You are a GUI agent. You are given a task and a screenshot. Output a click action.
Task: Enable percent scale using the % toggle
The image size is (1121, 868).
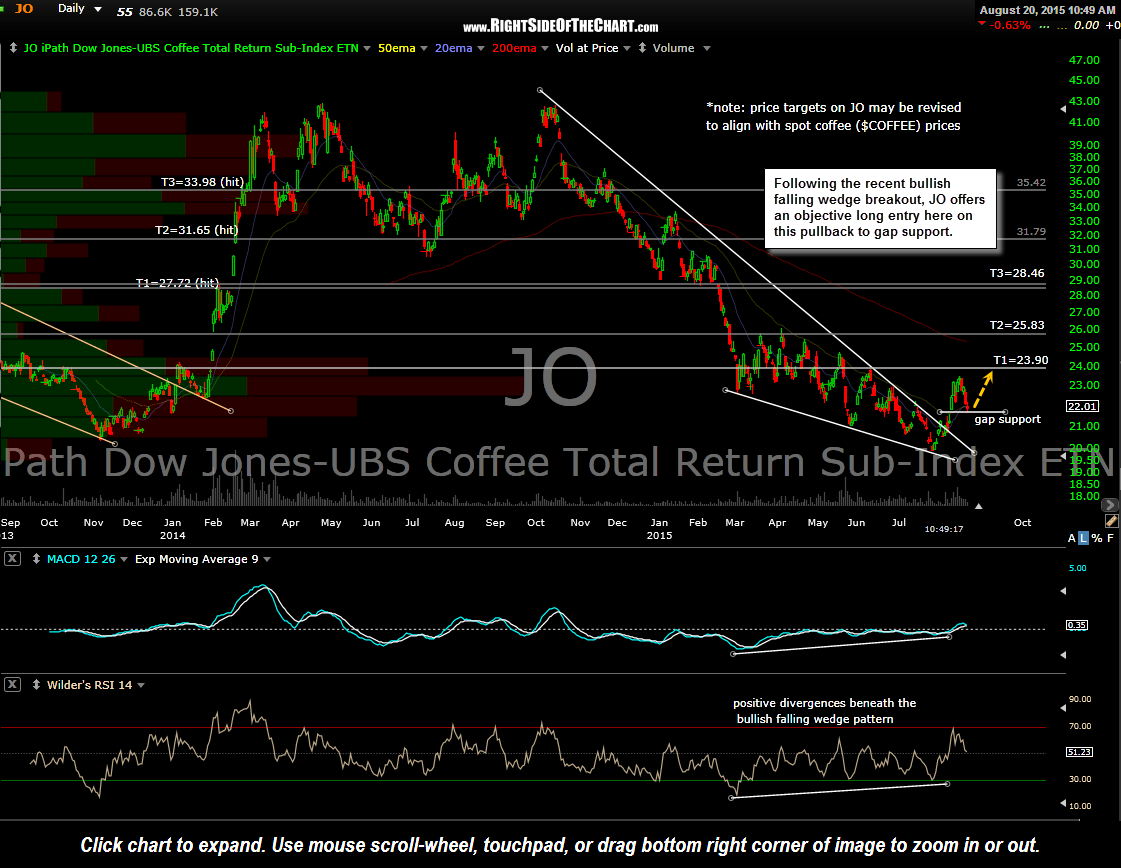(1097, 538)
